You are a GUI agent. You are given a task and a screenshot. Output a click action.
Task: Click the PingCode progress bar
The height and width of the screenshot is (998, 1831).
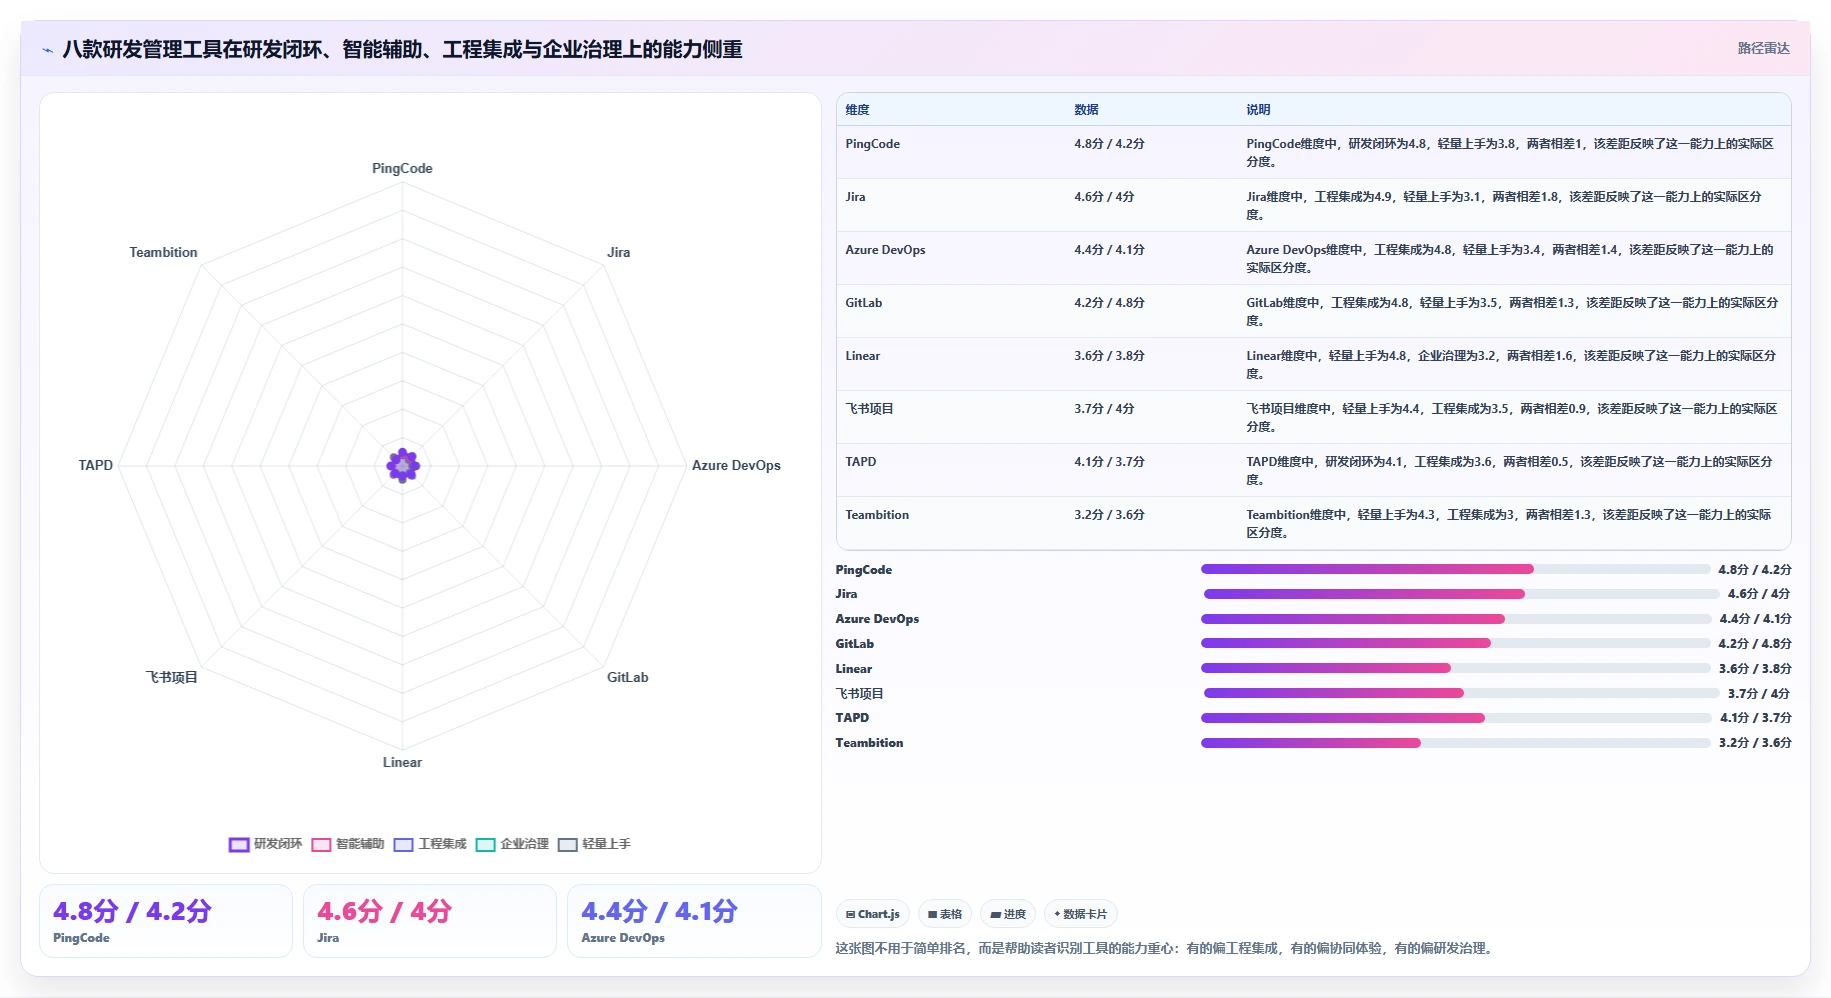1455,569
